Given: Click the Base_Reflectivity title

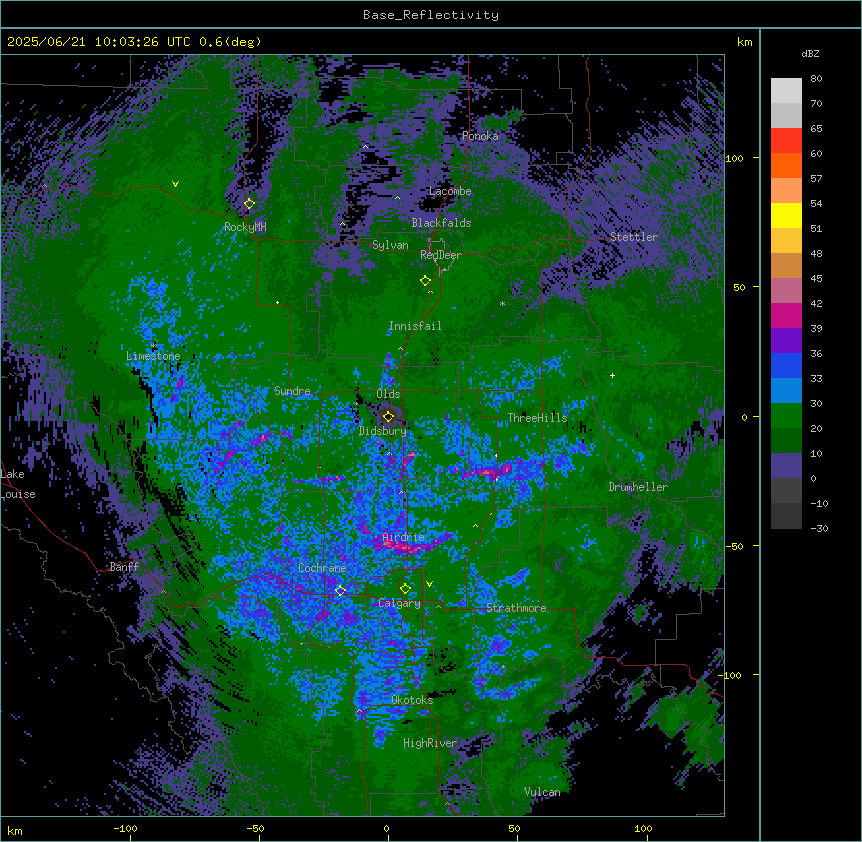Looking at the screenshot, I should pyautogui.click(x=431, y=15).
